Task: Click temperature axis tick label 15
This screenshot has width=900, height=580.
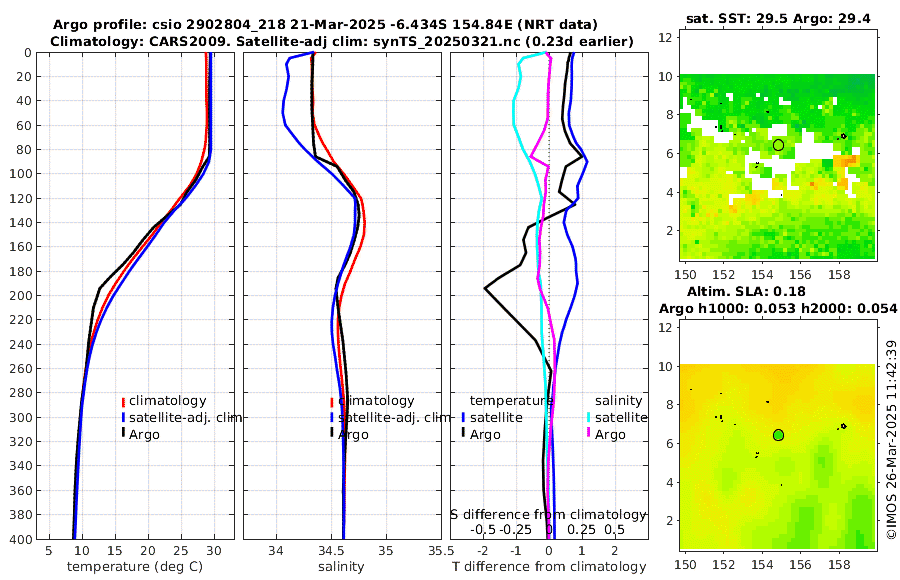Action: pyautogui.click(x=115, y=551)
